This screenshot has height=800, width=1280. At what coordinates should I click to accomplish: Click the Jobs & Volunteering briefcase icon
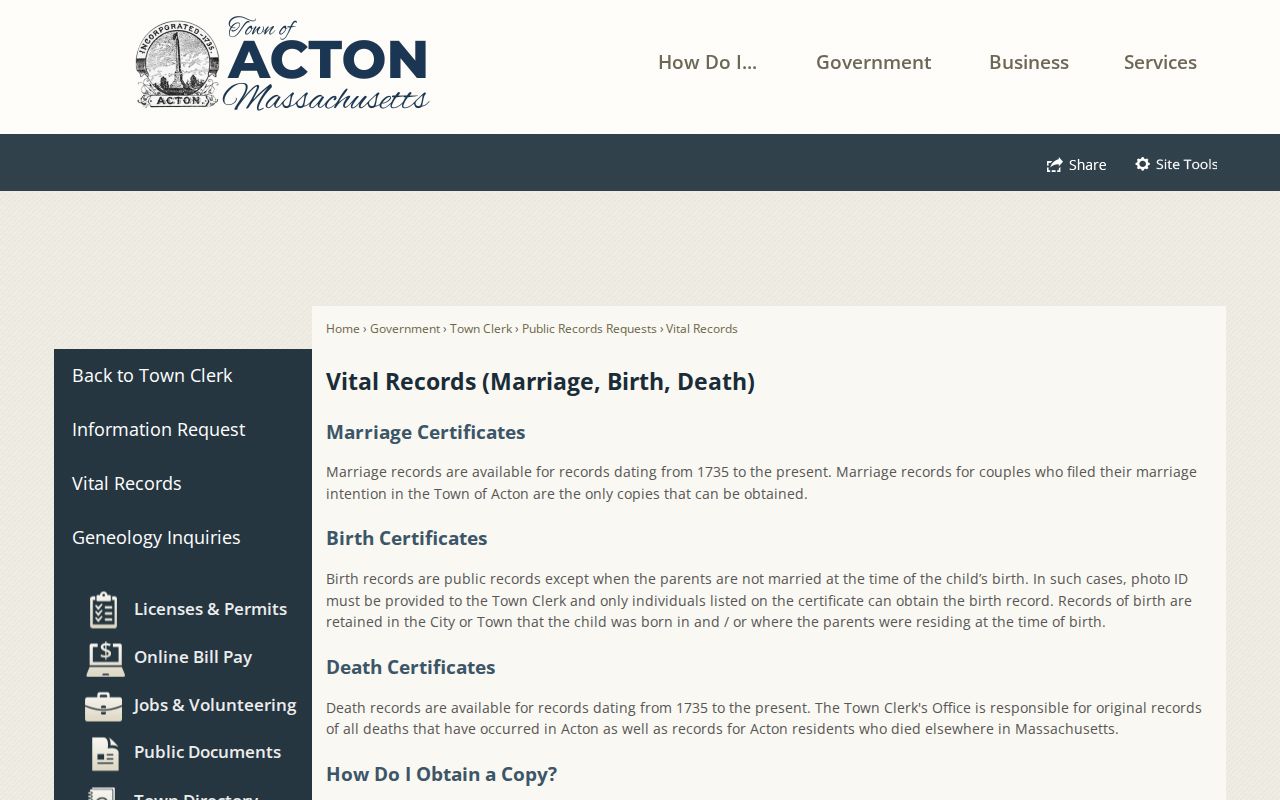coord(104,706)
